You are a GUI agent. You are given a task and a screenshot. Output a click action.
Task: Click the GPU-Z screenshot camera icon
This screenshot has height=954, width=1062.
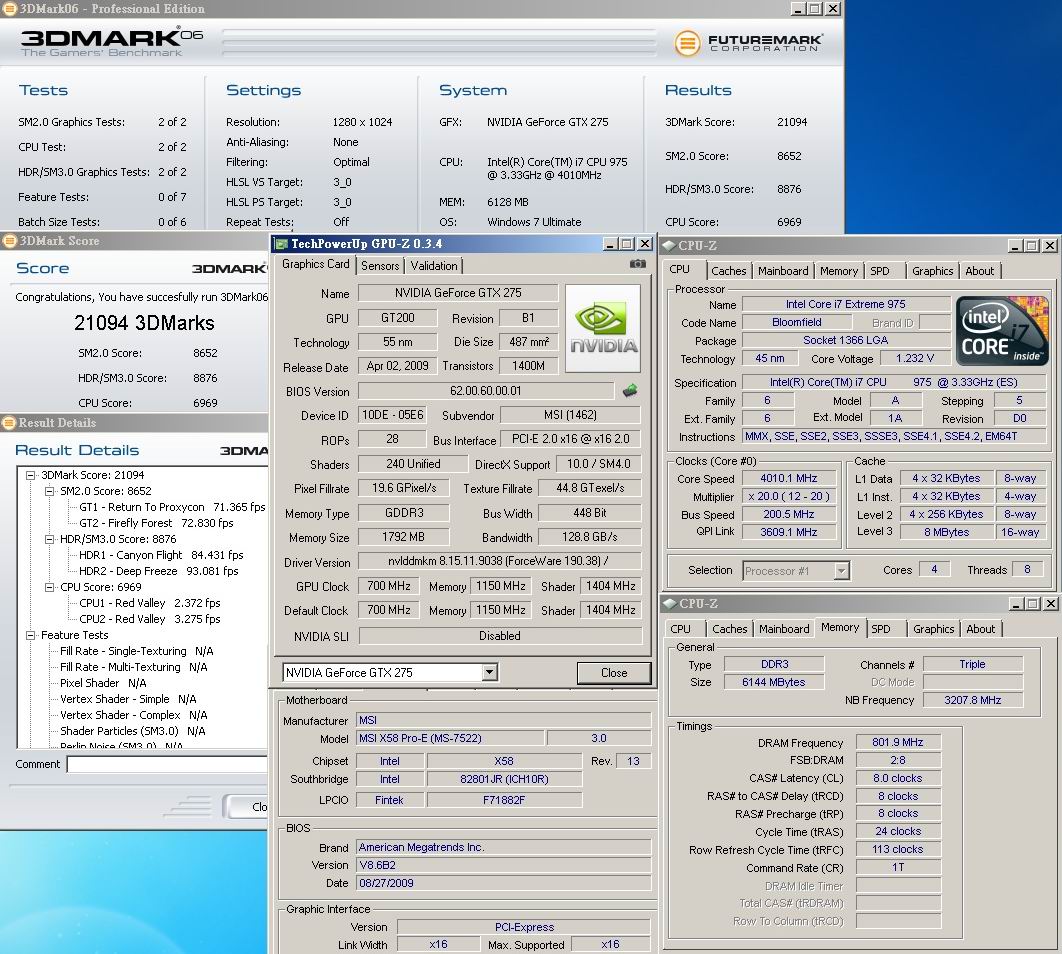pyautogui.click(x=637, y=264)
